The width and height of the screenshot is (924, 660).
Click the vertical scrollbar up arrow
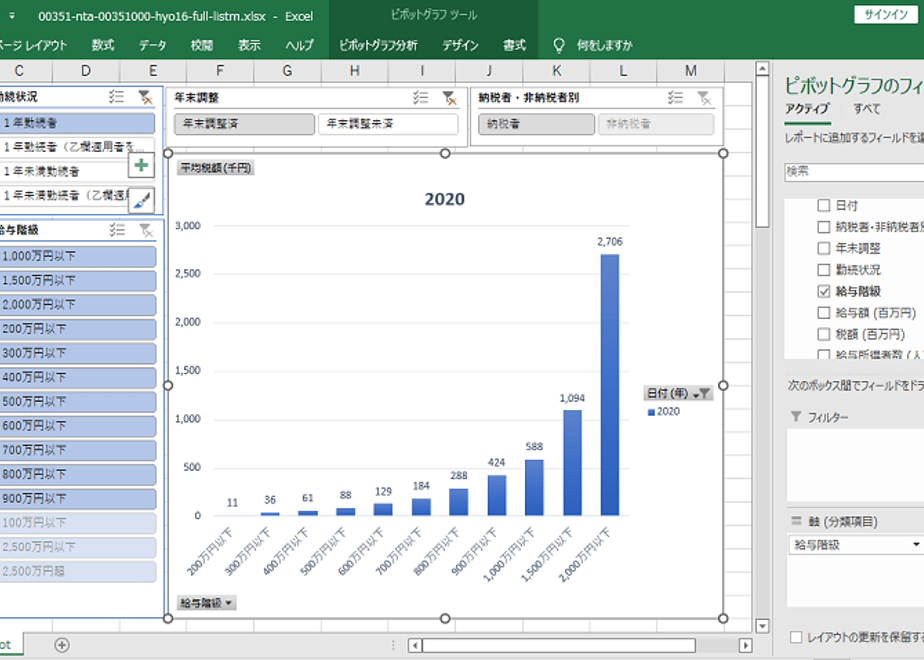pos(762,69)
